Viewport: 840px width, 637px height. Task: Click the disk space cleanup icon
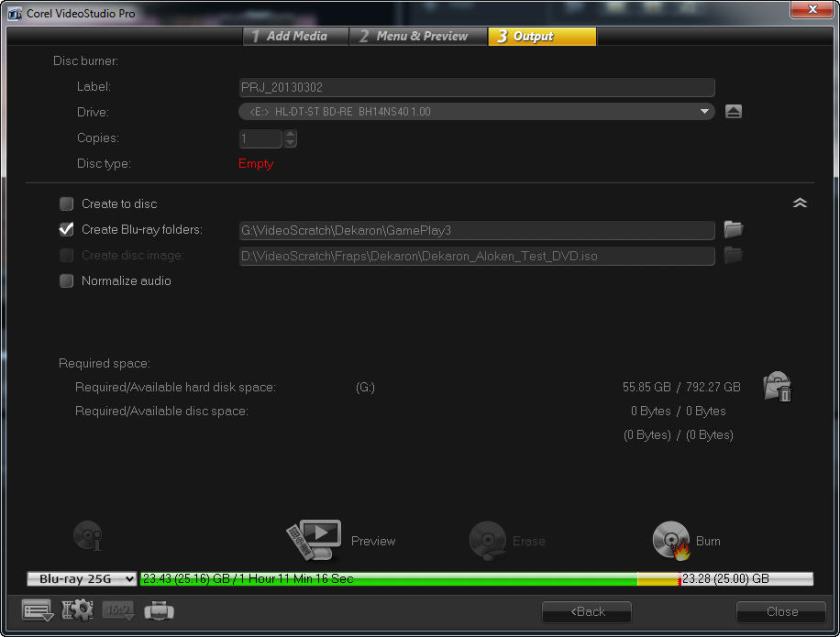point(777,387)
